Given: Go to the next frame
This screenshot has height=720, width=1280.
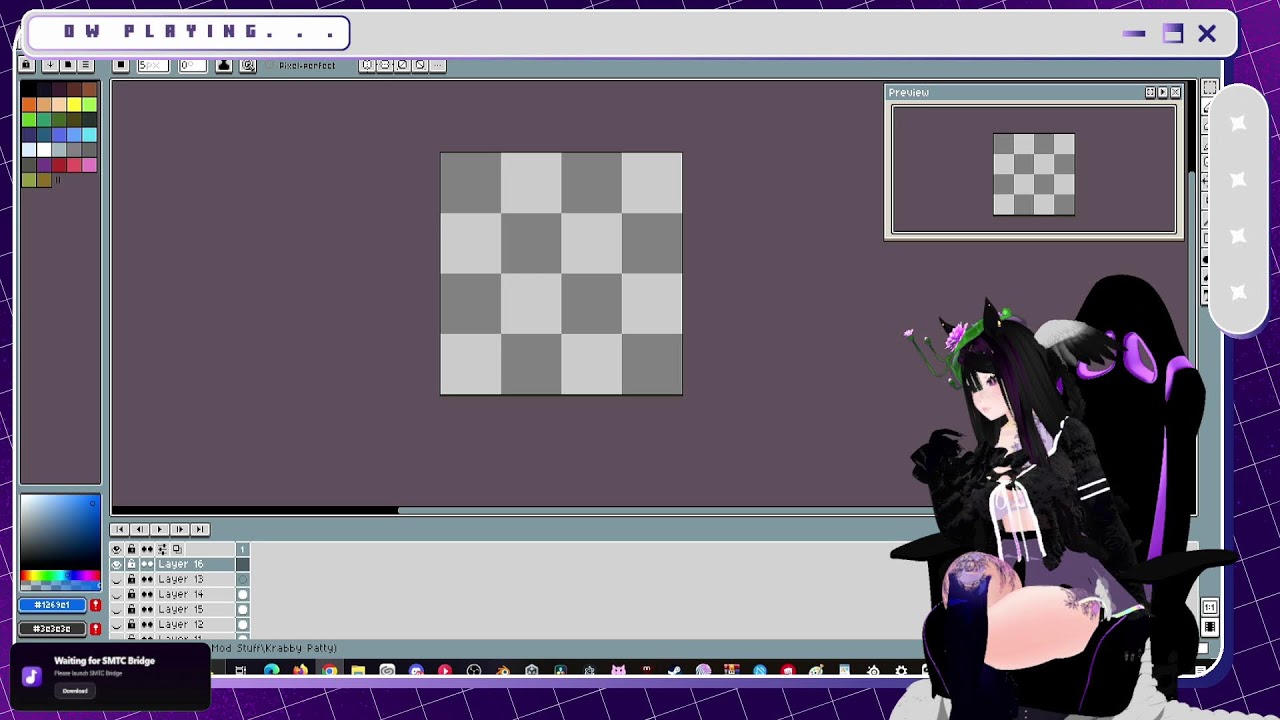Looking at the screenshot, I should tap(179, 529).
